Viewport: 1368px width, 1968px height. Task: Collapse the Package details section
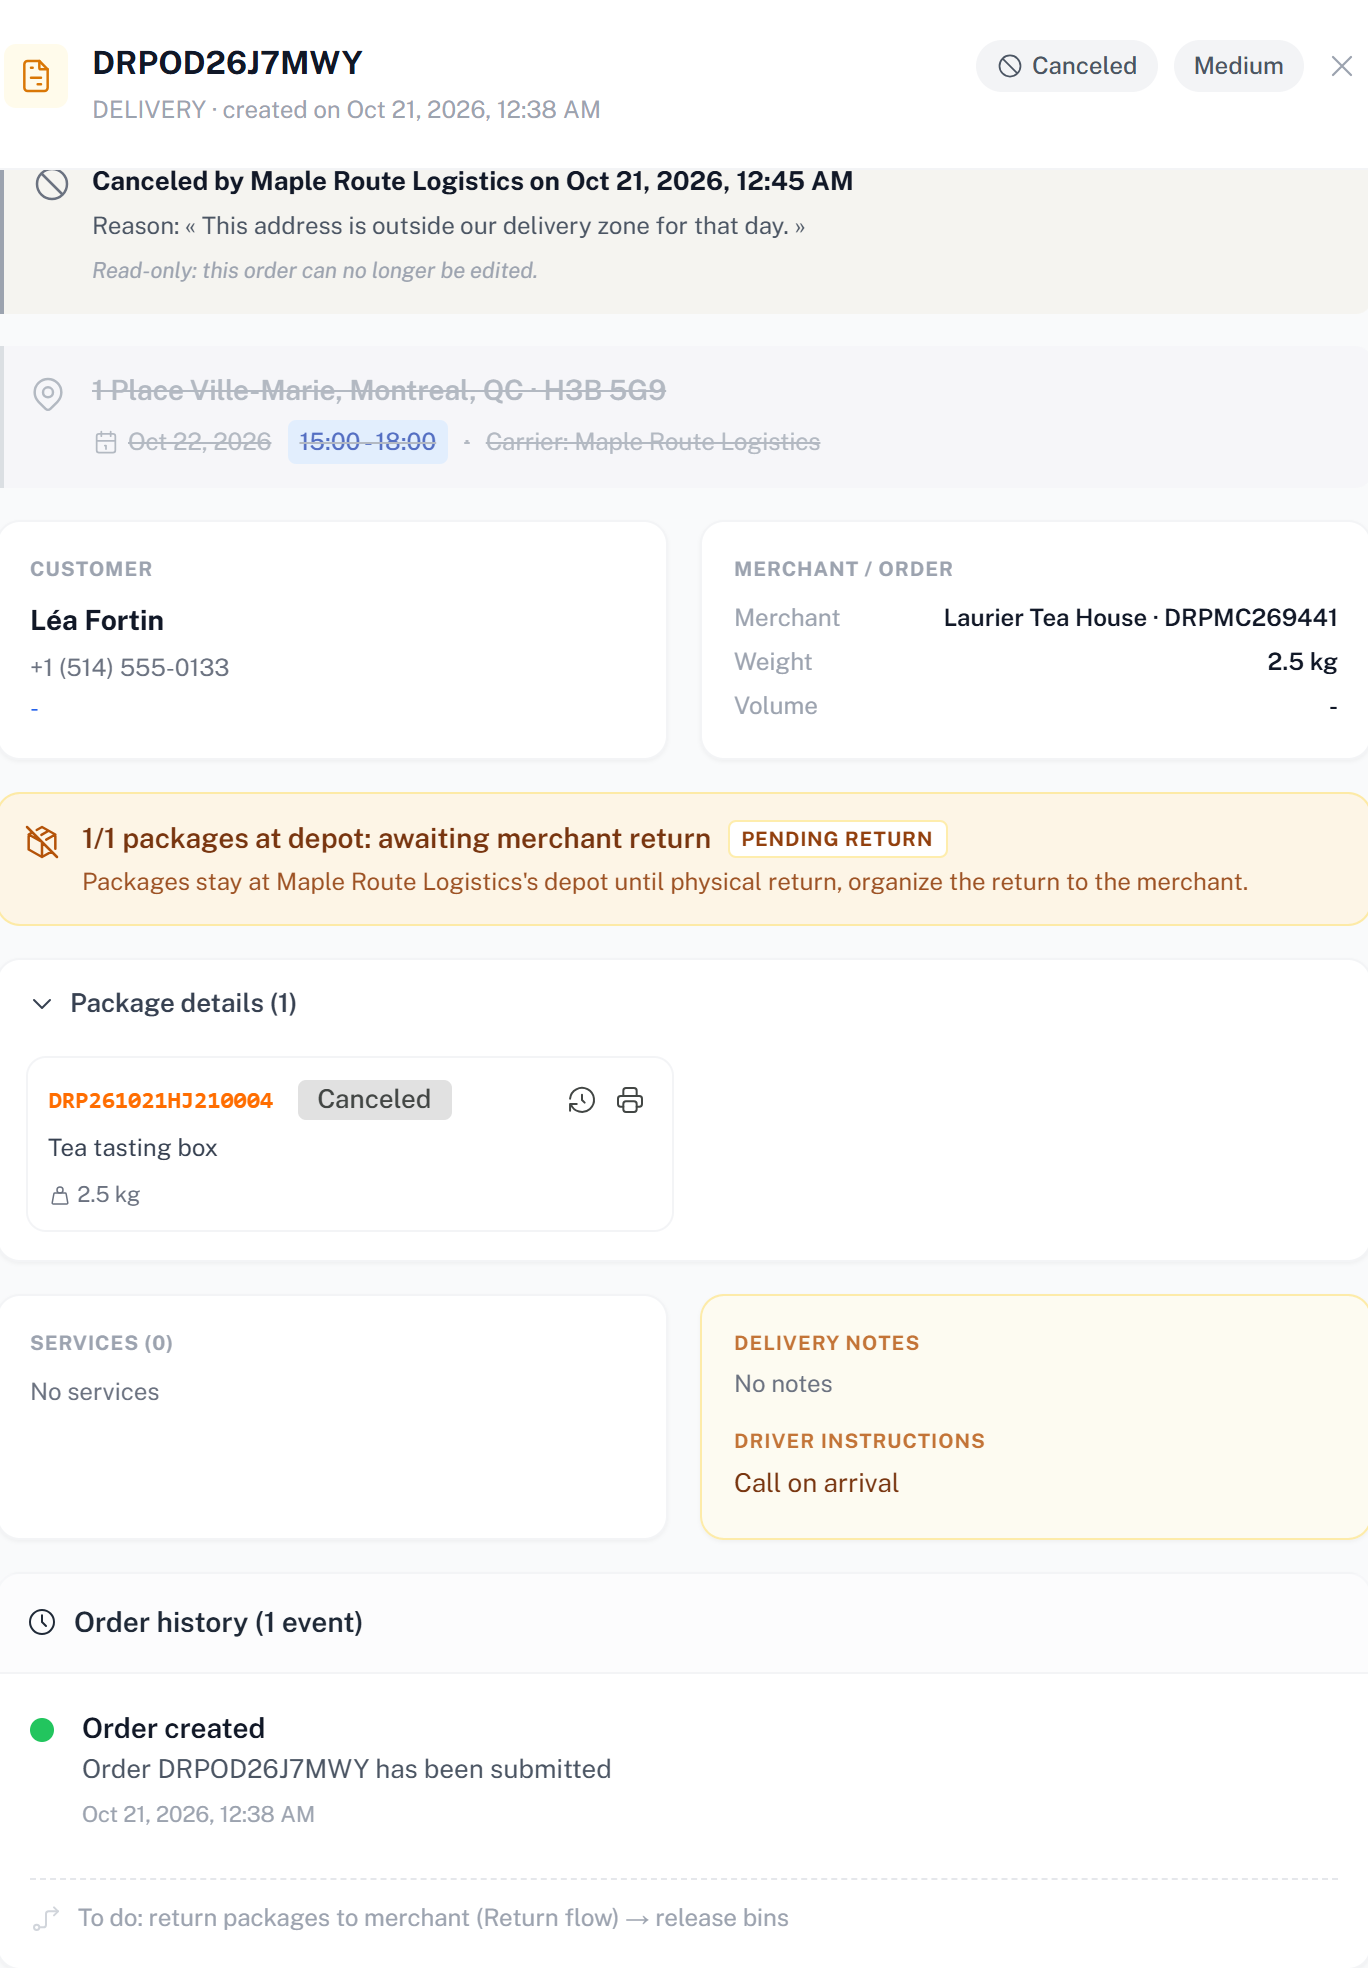(42, 1003)
